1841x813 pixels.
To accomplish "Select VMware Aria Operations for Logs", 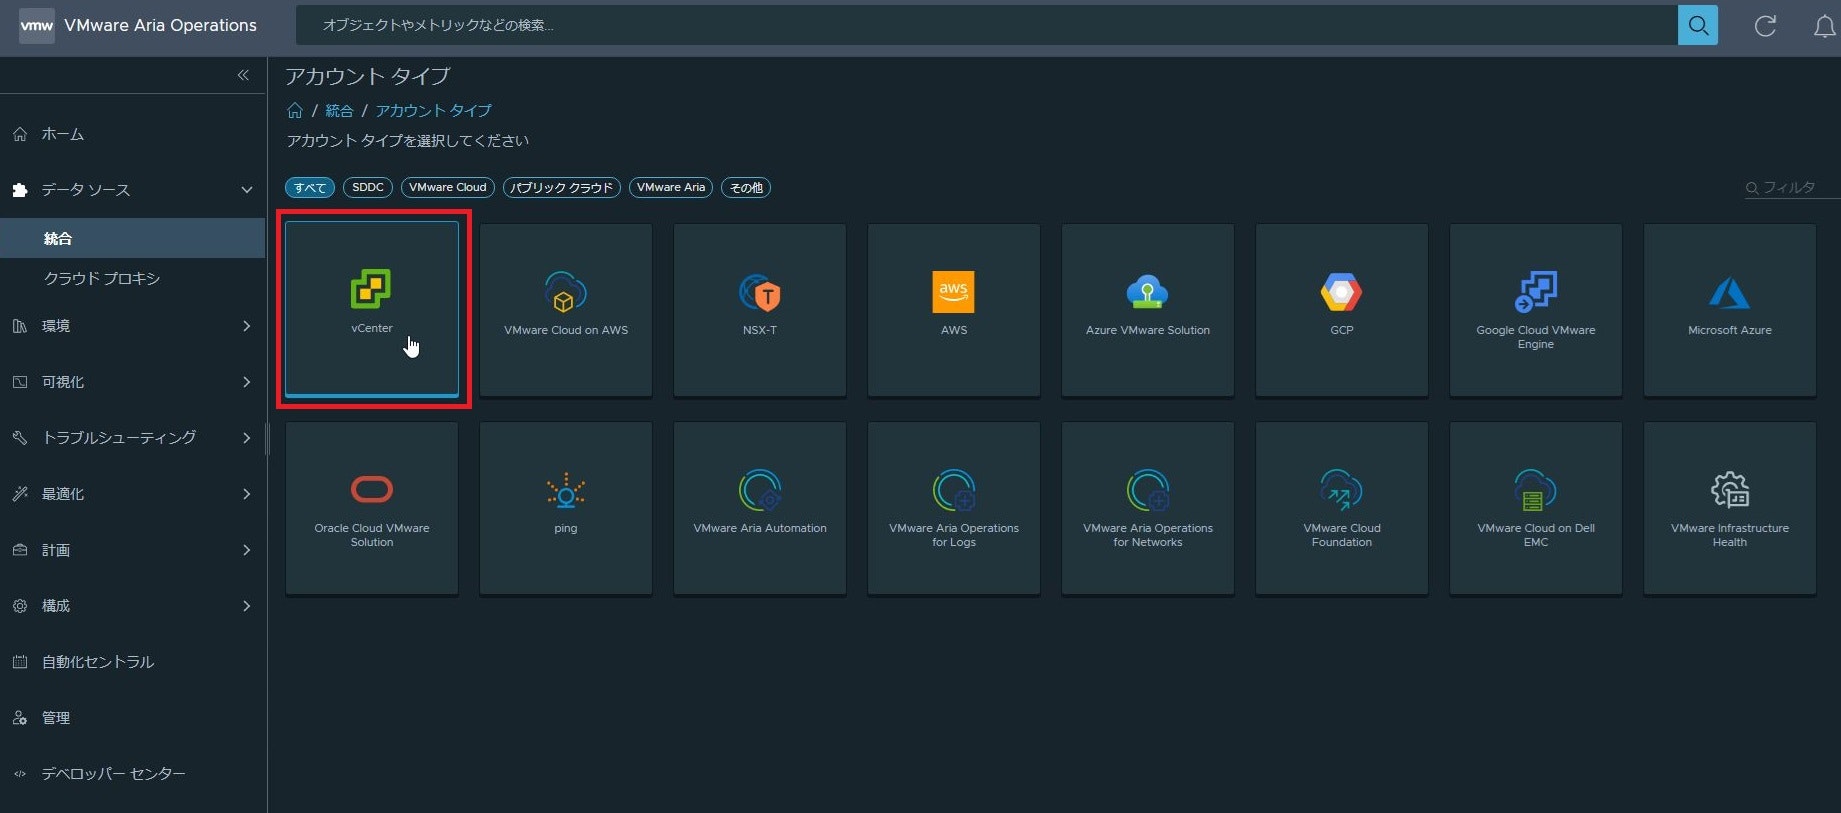I will tap(954, 508).
